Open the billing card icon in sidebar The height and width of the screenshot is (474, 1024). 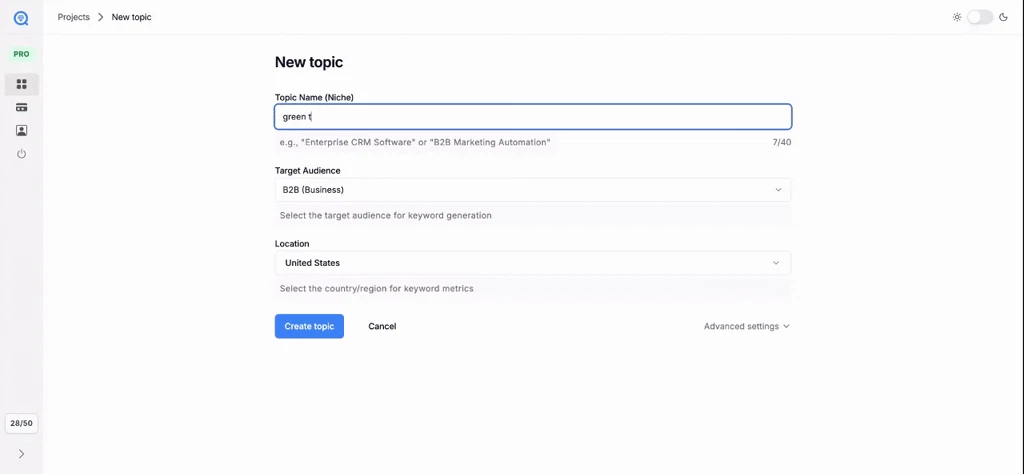(22, 107)
